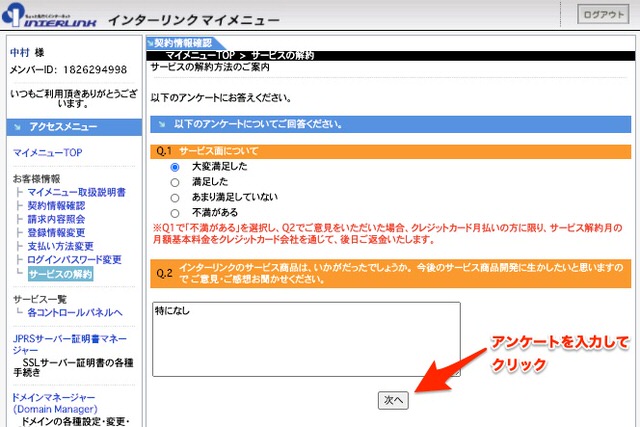The image size is (640, 427).
Task: Choose the 不満がある radio option
Action: click(x=175, y=213)
